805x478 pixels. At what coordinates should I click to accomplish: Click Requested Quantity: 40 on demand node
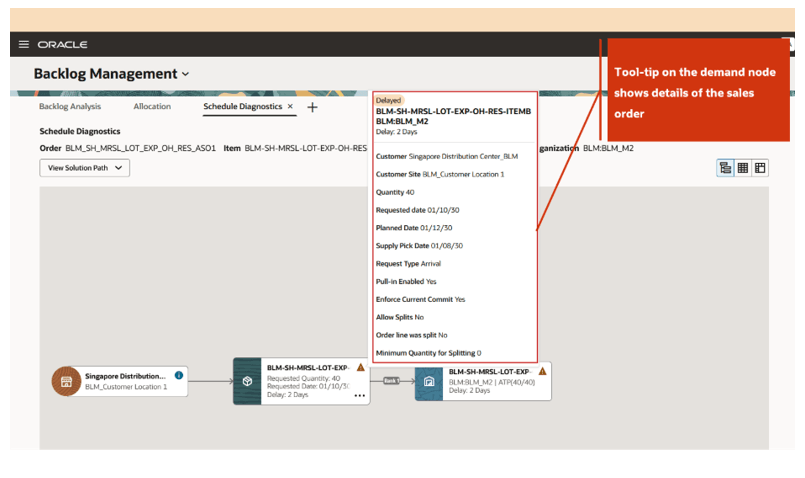303,378
